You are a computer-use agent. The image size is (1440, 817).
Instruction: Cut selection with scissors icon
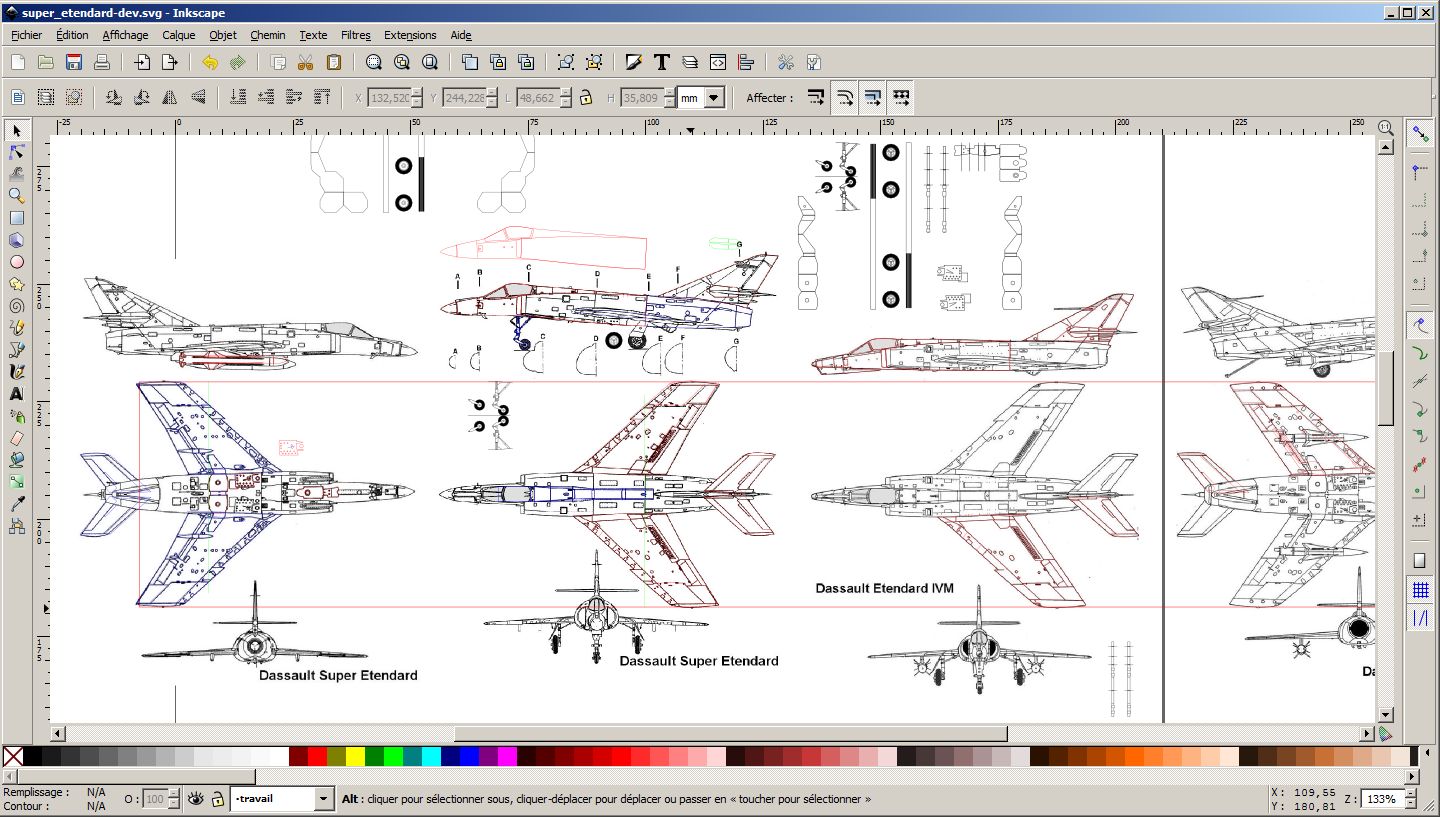pos(306,62)
